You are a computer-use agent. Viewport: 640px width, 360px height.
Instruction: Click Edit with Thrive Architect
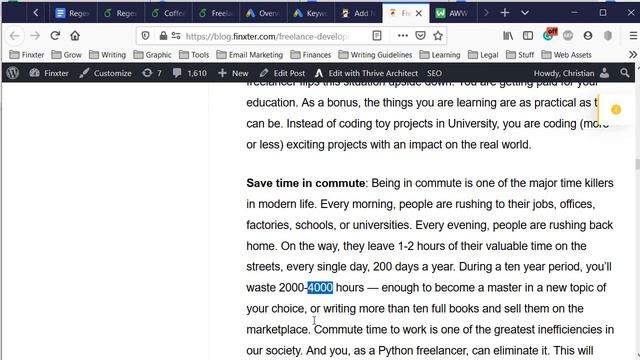click(367, 73)
